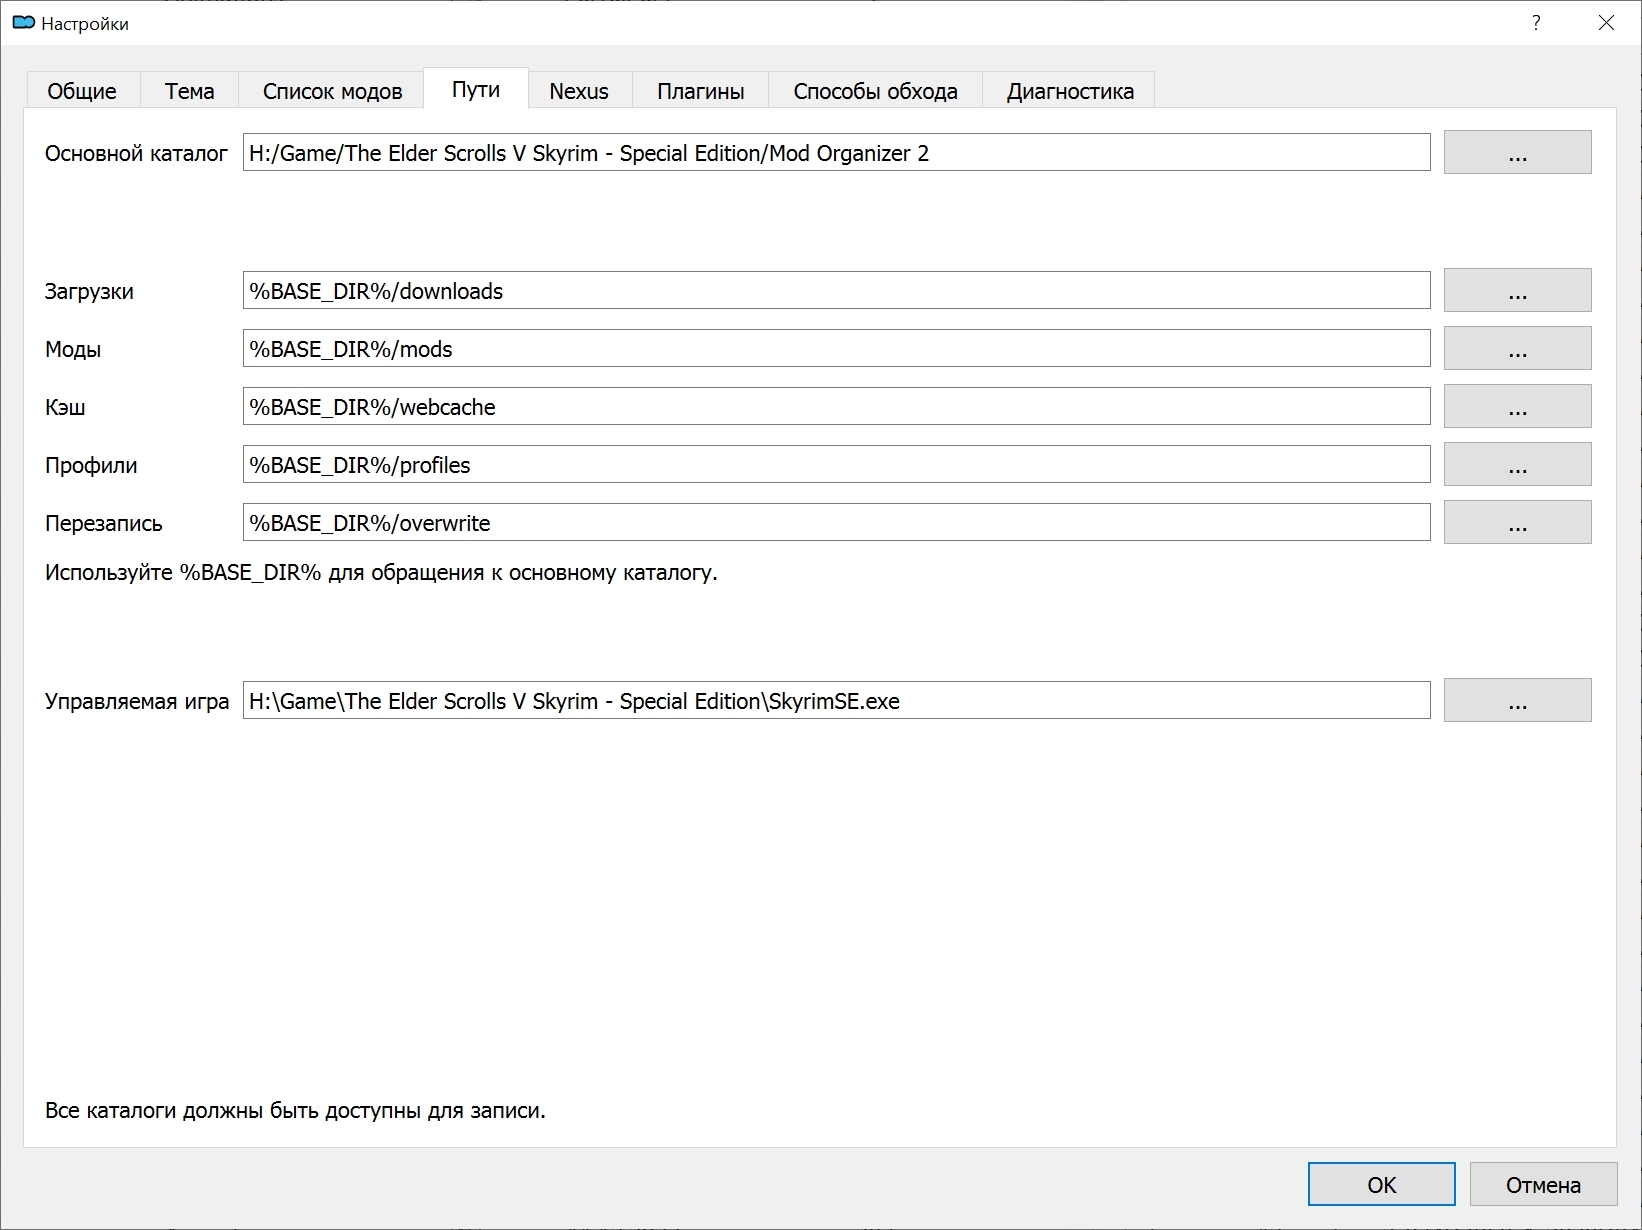Image resolution: width=1642 pixels, height=1230 pixels.
Task: Click the Загрузки label
Action: point(89,291)
